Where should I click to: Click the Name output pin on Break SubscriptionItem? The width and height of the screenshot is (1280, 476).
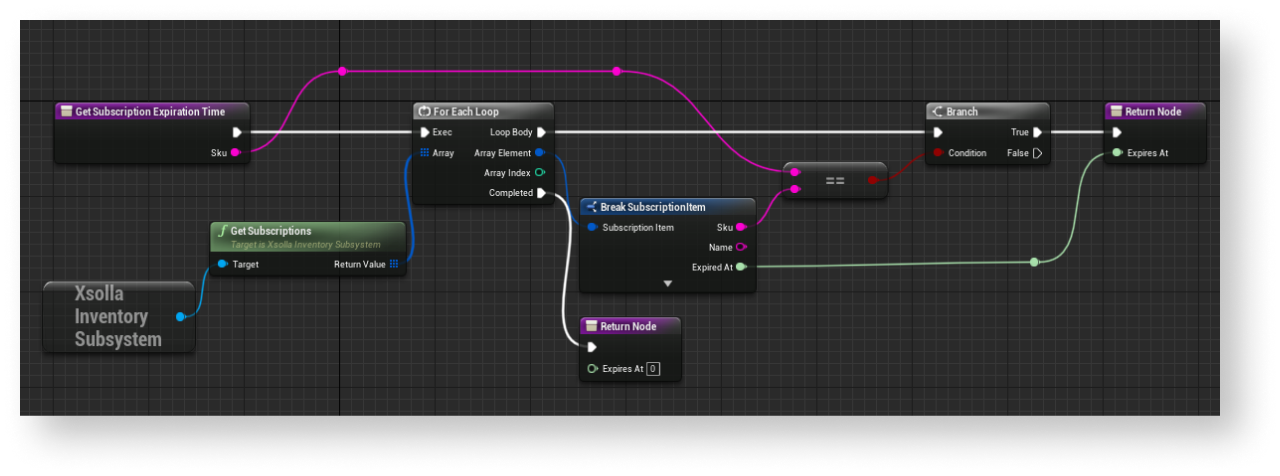[x=741, y=247]
